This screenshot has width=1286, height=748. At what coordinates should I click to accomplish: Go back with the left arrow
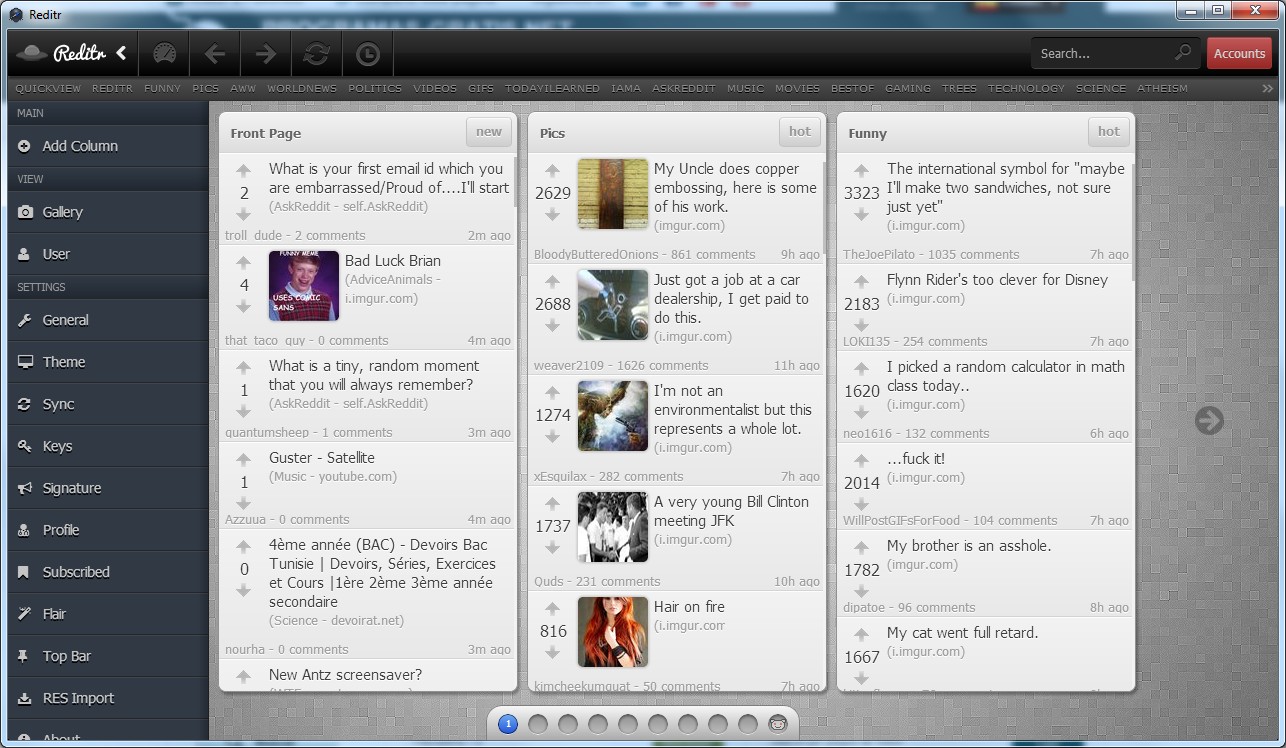pos(214,53)
